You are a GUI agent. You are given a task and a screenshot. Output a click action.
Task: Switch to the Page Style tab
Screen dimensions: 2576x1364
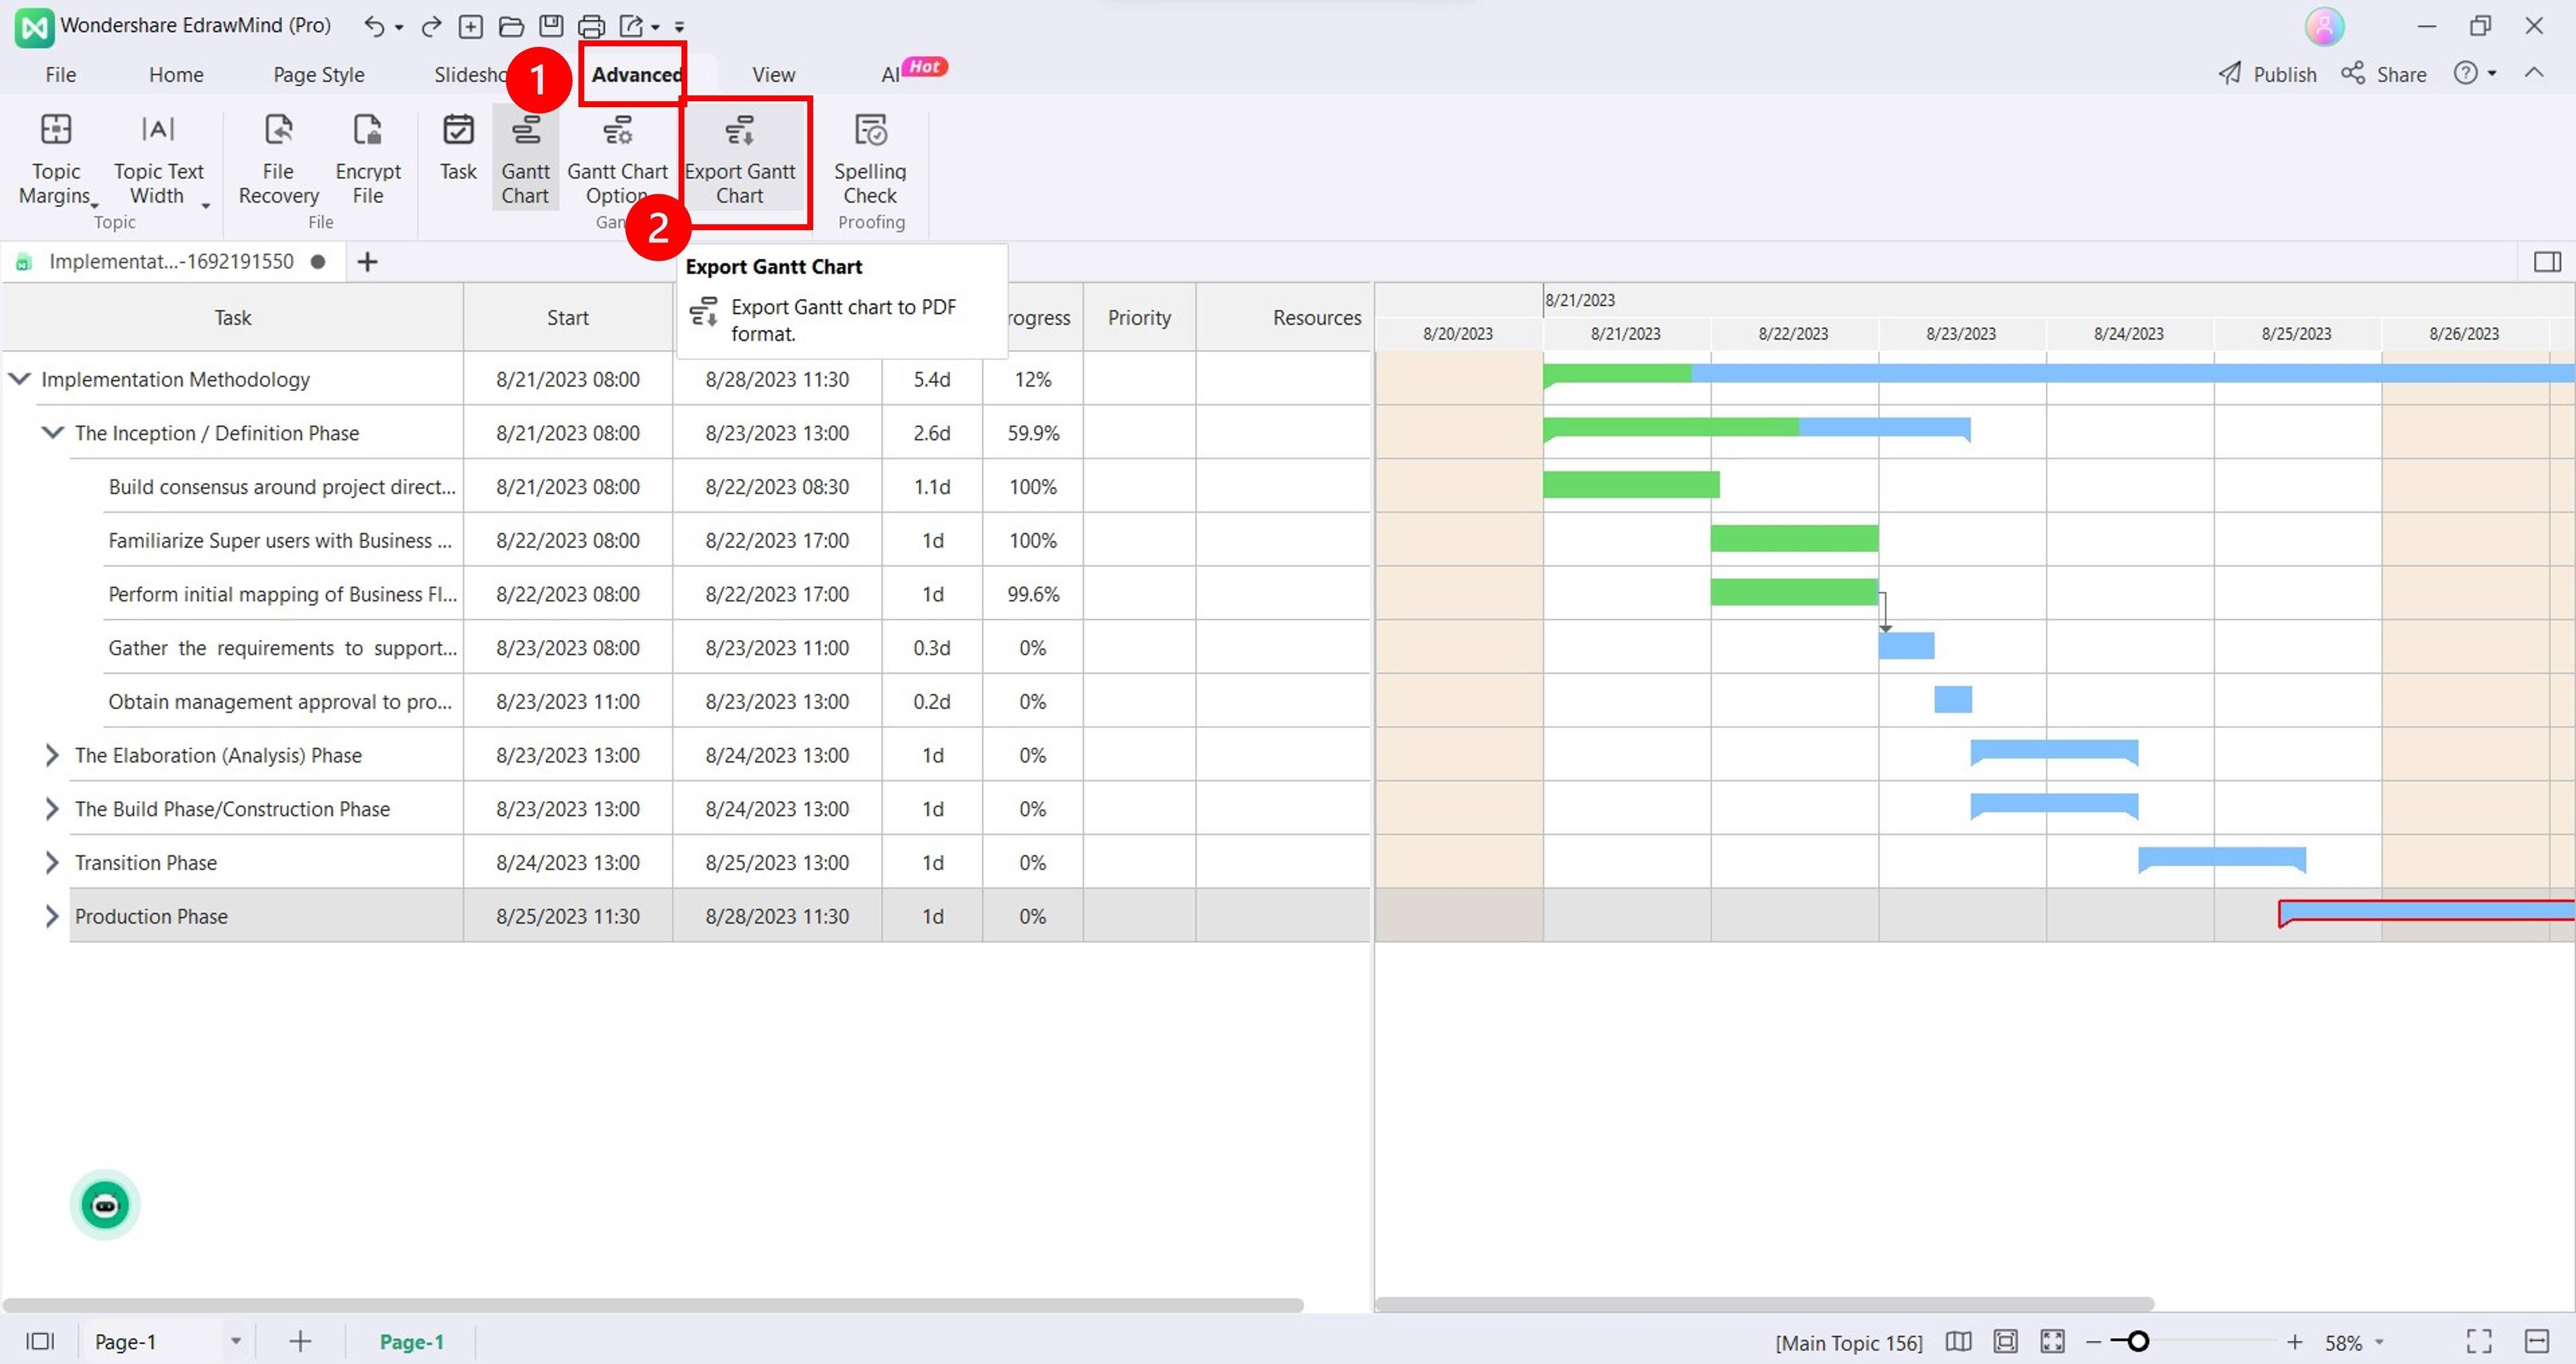[318, 75]
